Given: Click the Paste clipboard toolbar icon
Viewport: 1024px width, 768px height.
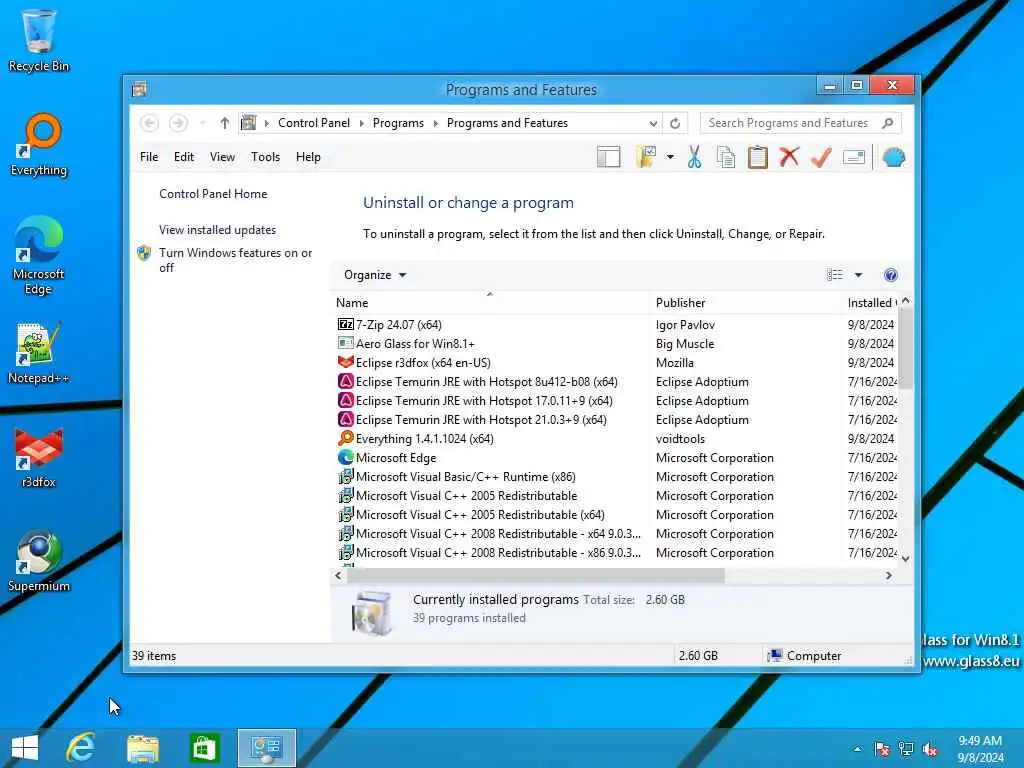Looking at the screenshot, I should (x=758, y=157).
